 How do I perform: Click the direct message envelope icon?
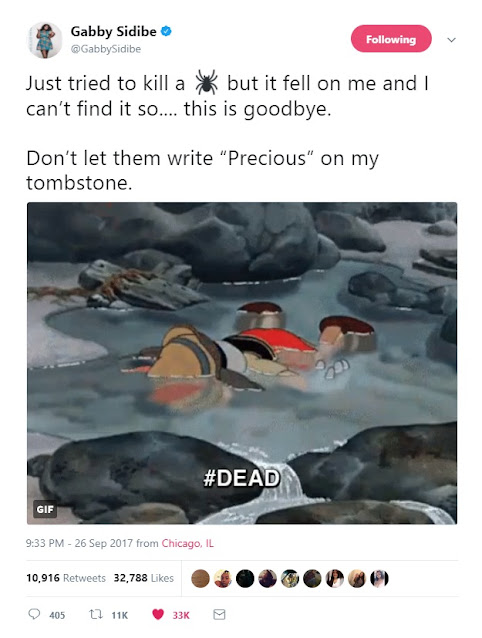(x=219, y=614)
